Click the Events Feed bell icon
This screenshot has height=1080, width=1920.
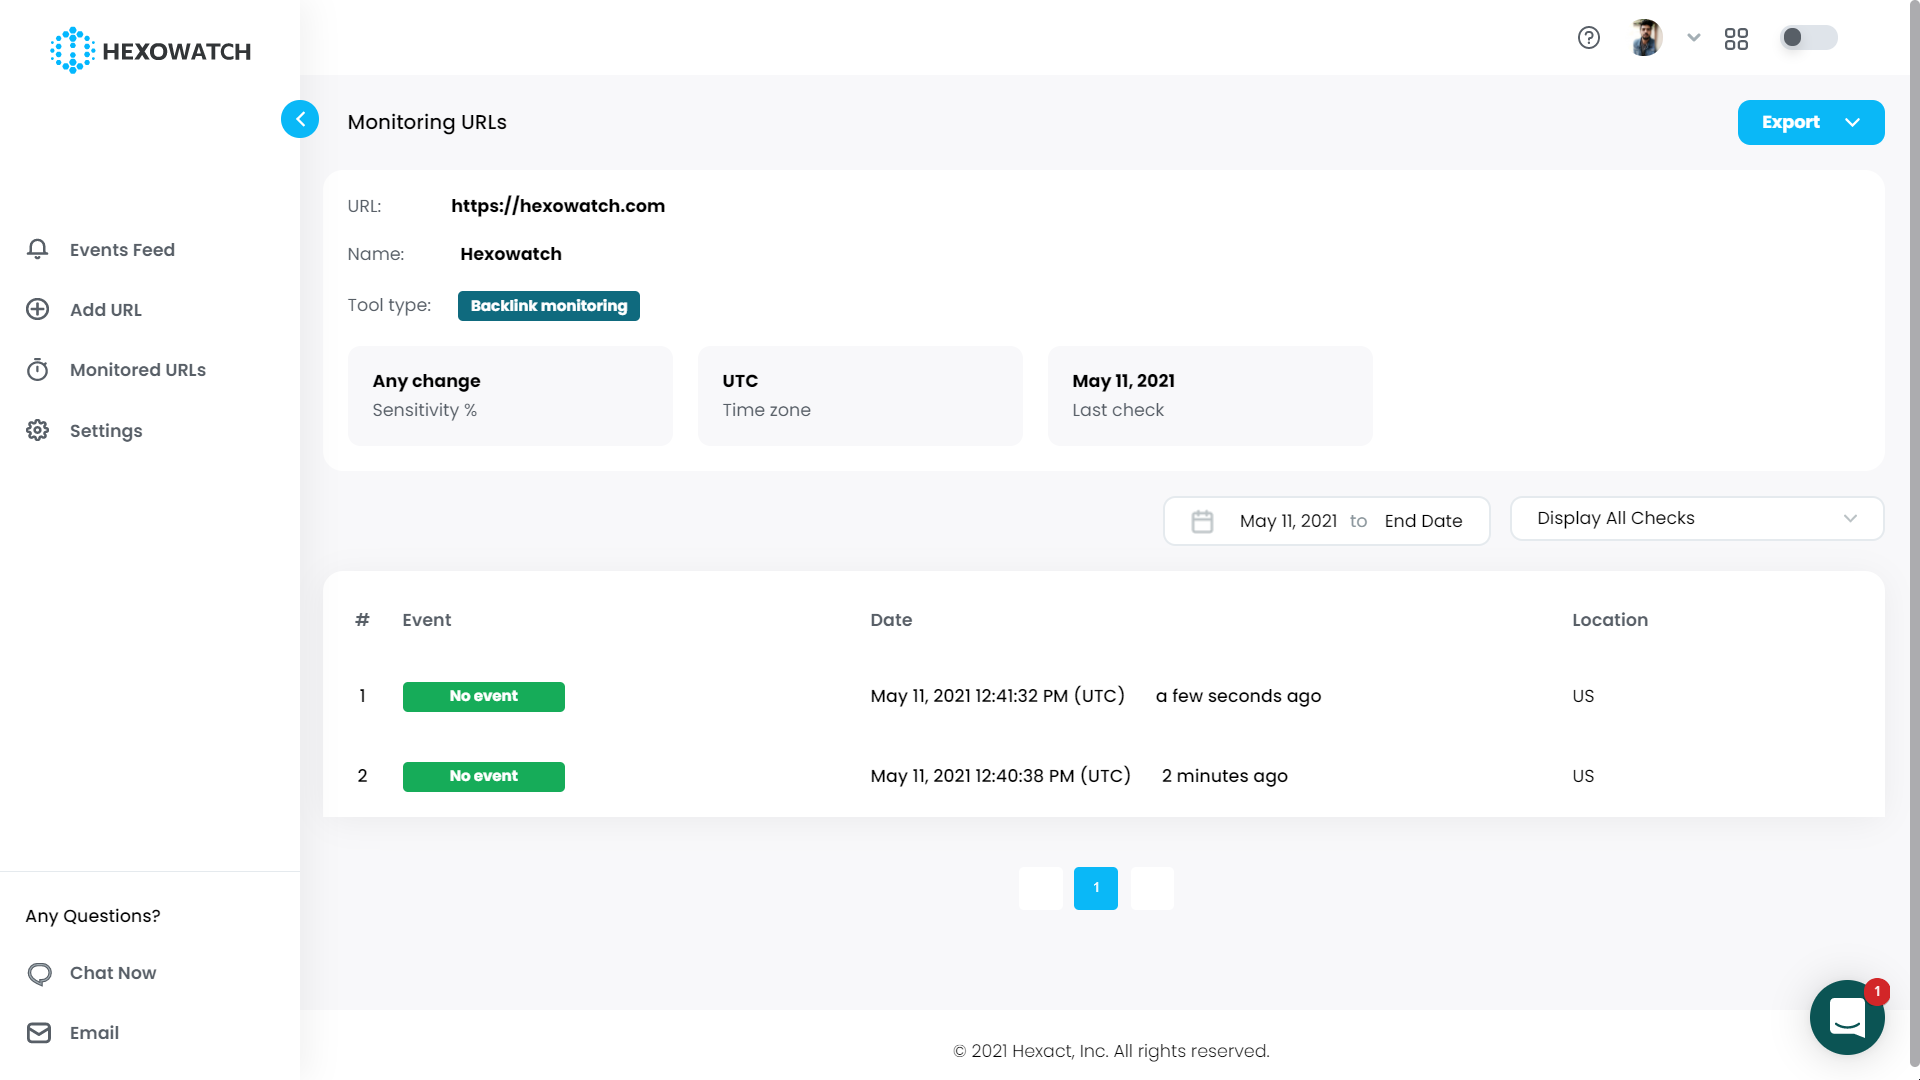(37, 249)
